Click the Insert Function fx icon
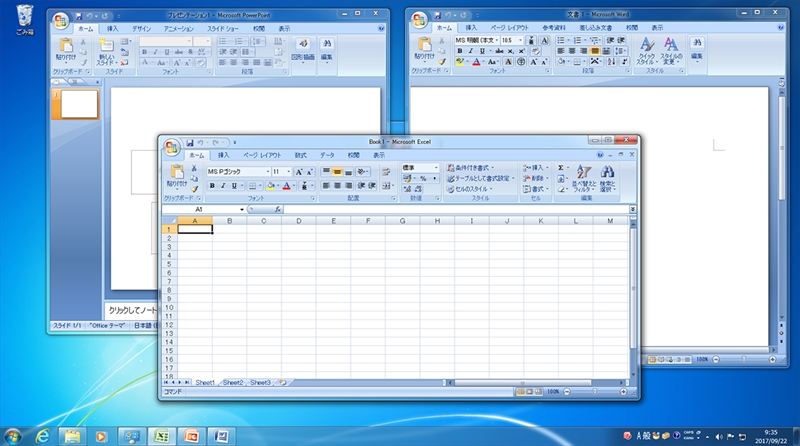 click(278, 209)
